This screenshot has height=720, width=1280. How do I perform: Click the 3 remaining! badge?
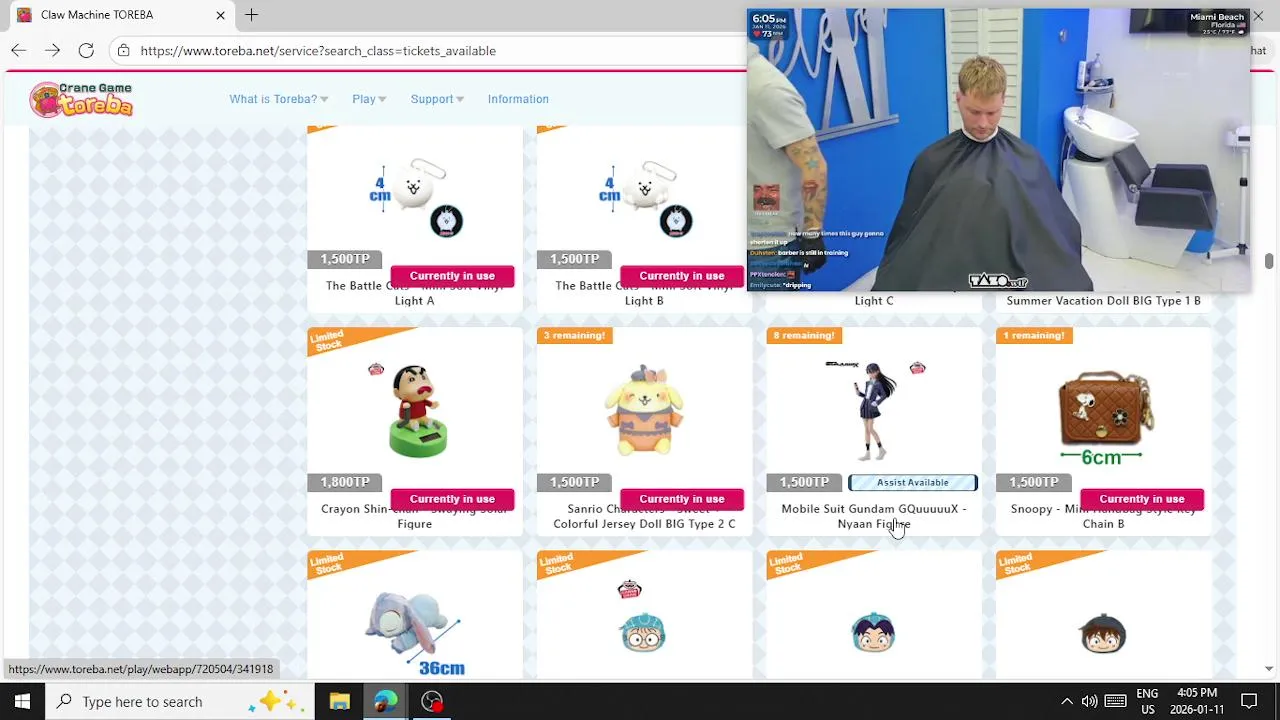tap(574, 336)
